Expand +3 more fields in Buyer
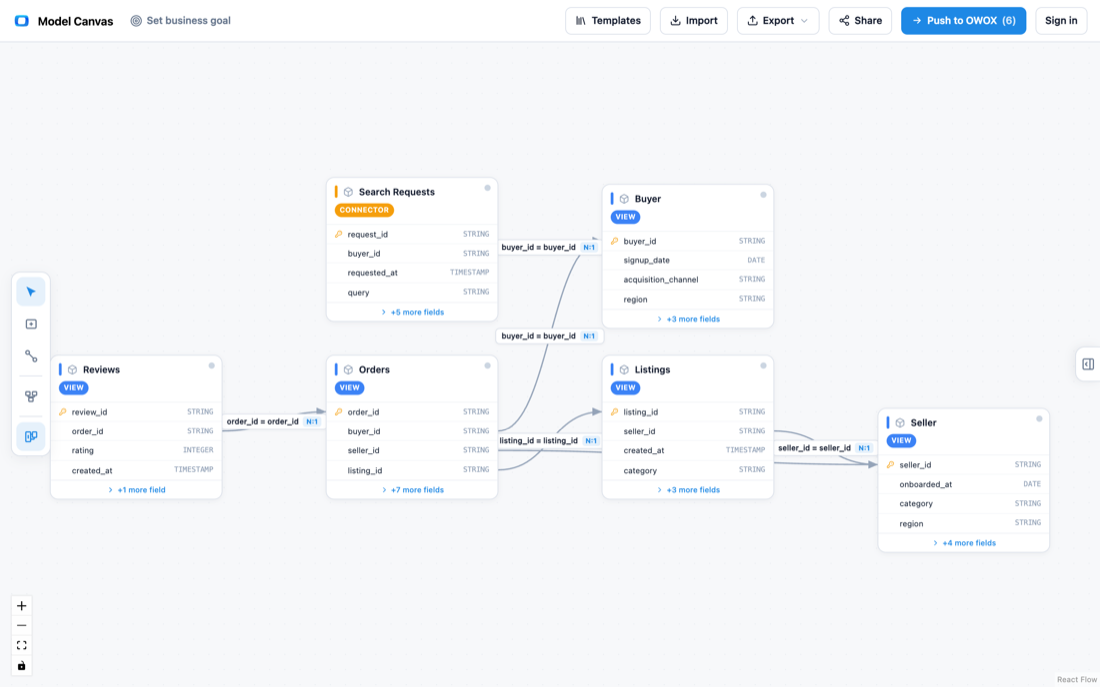This screenshot has width=1100, height=687. point(688,319)
